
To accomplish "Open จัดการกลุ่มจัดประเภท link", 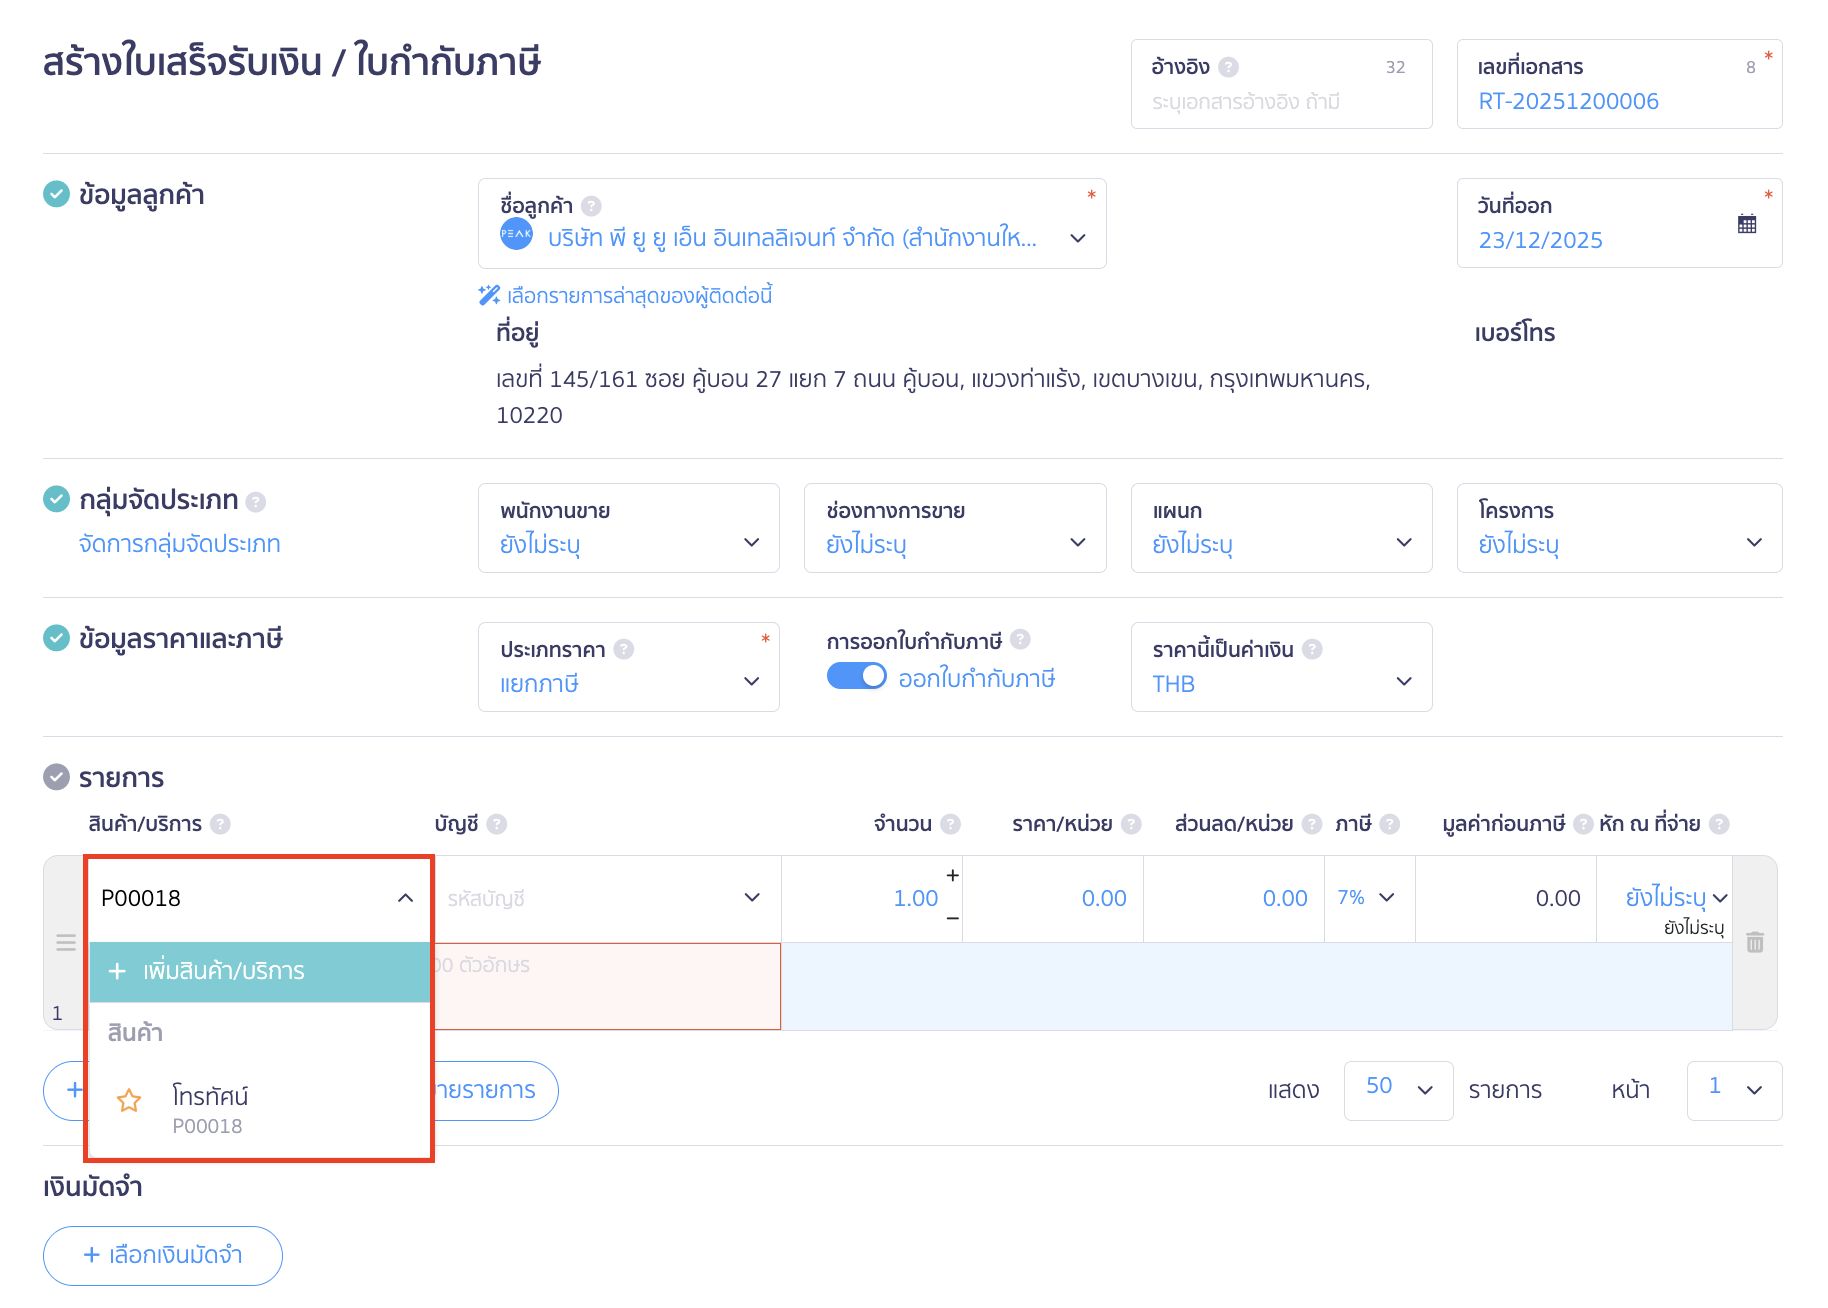I will [180, 544].
